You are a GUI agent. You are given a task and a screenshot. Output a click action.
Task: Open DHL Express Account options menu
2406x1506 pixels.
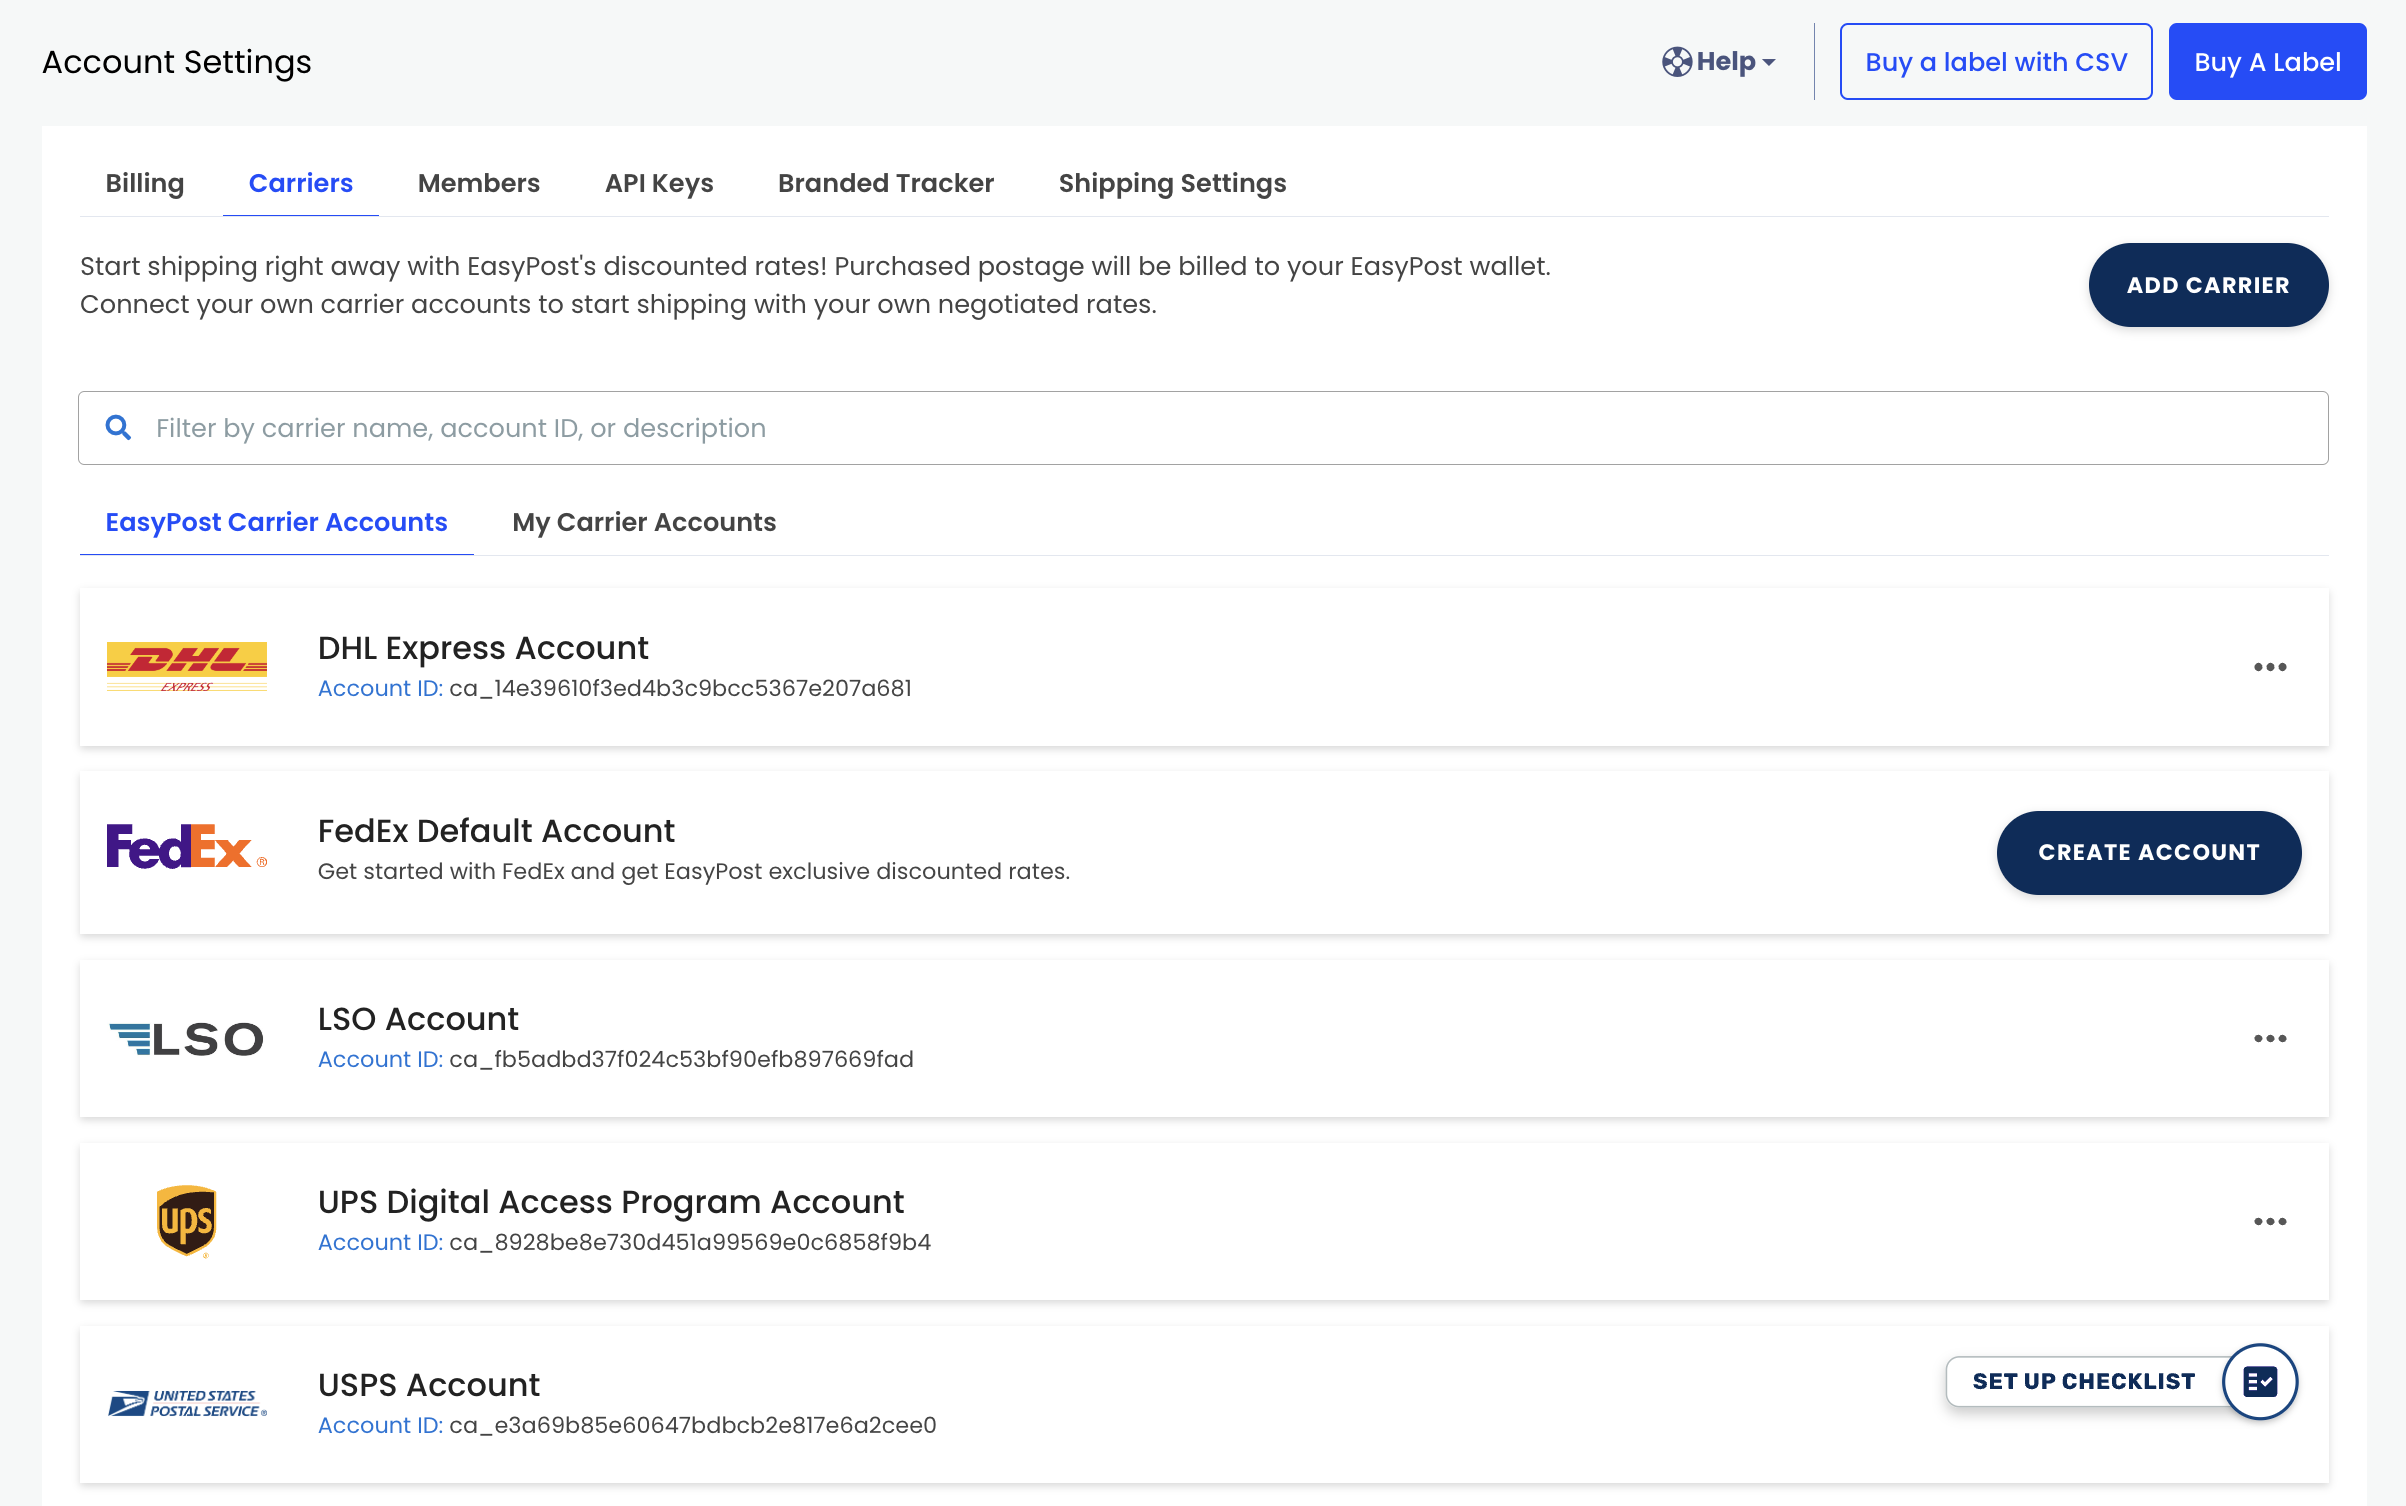point(2270,667)
